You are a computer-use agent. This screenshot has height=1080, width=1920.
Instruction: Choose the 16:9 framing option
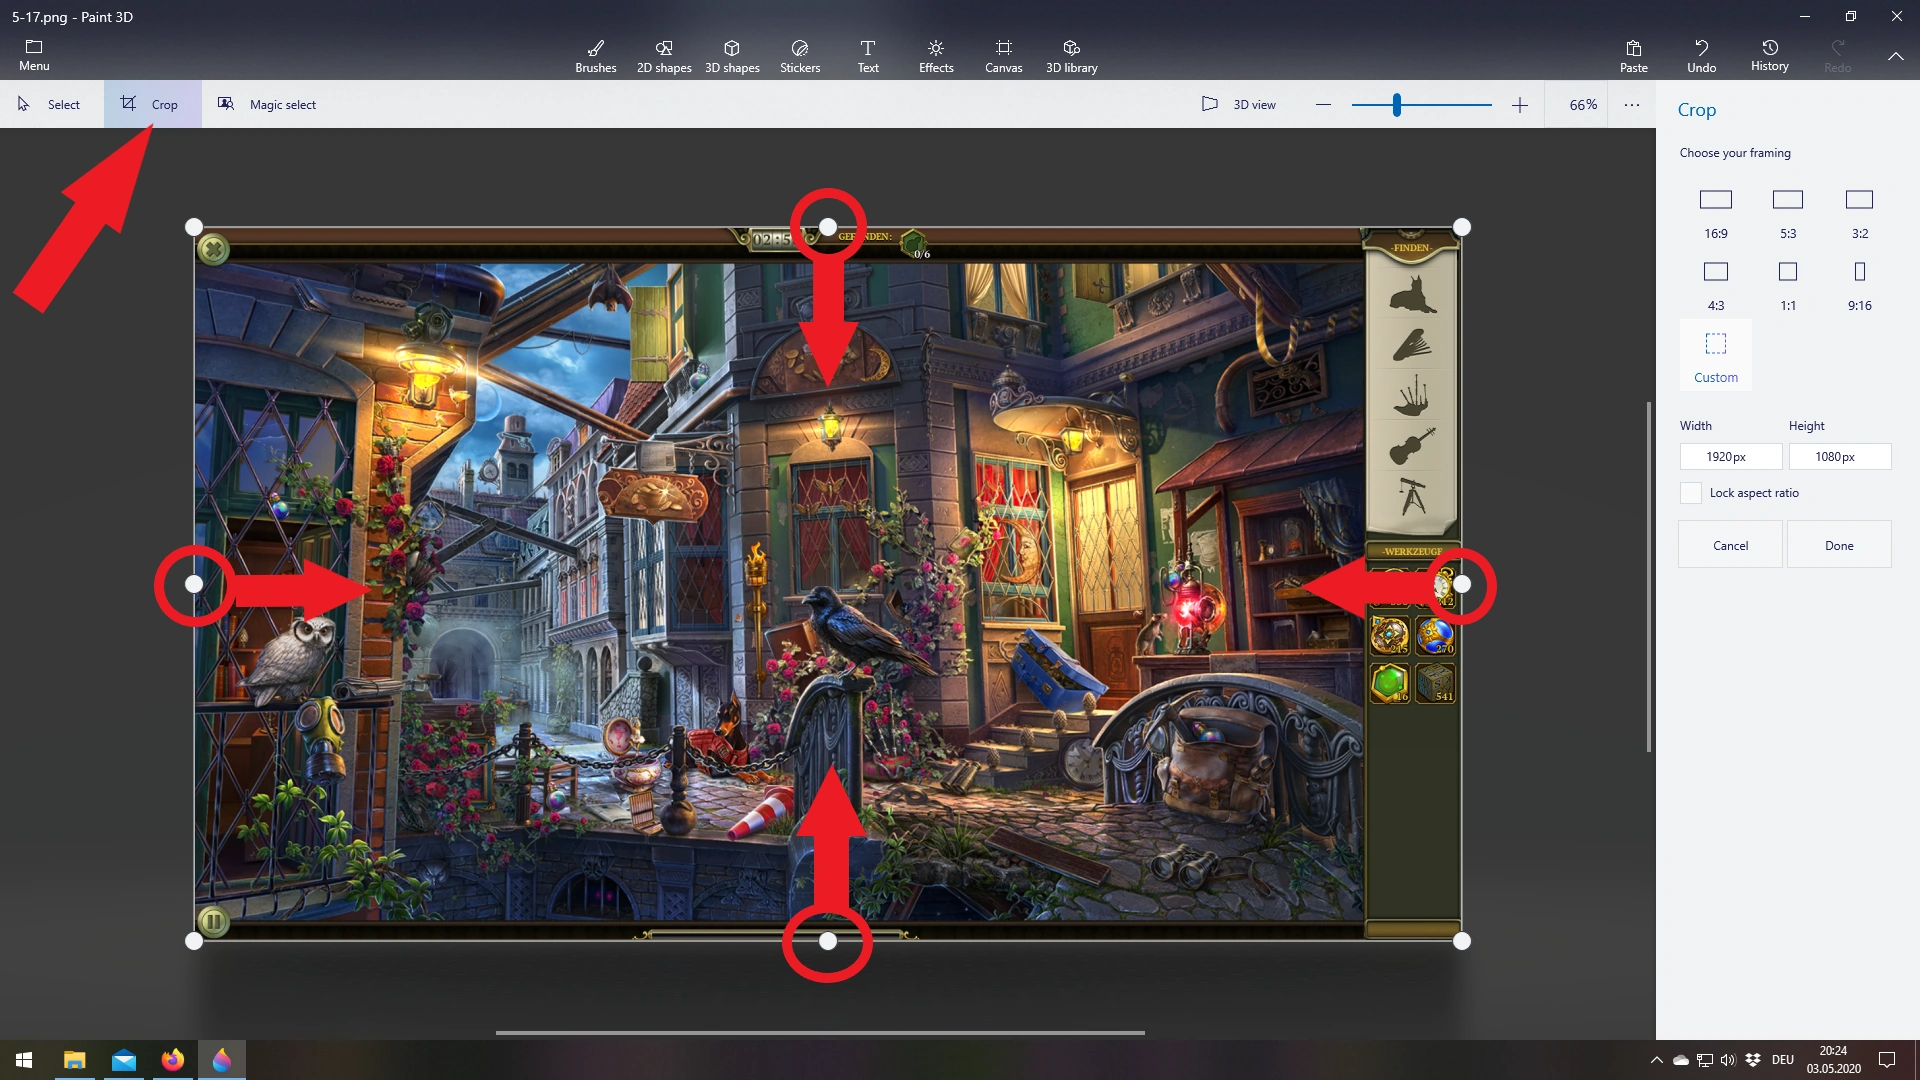1716,213
